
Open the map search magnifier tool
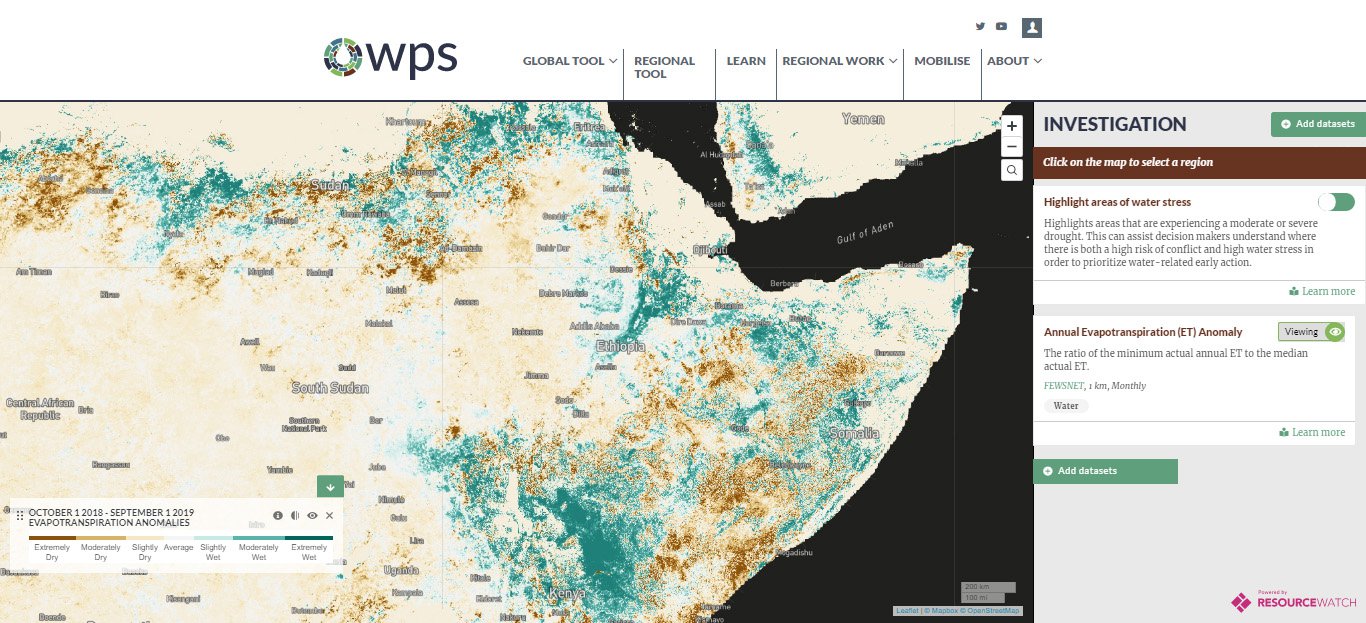[x=1011, y=170]
